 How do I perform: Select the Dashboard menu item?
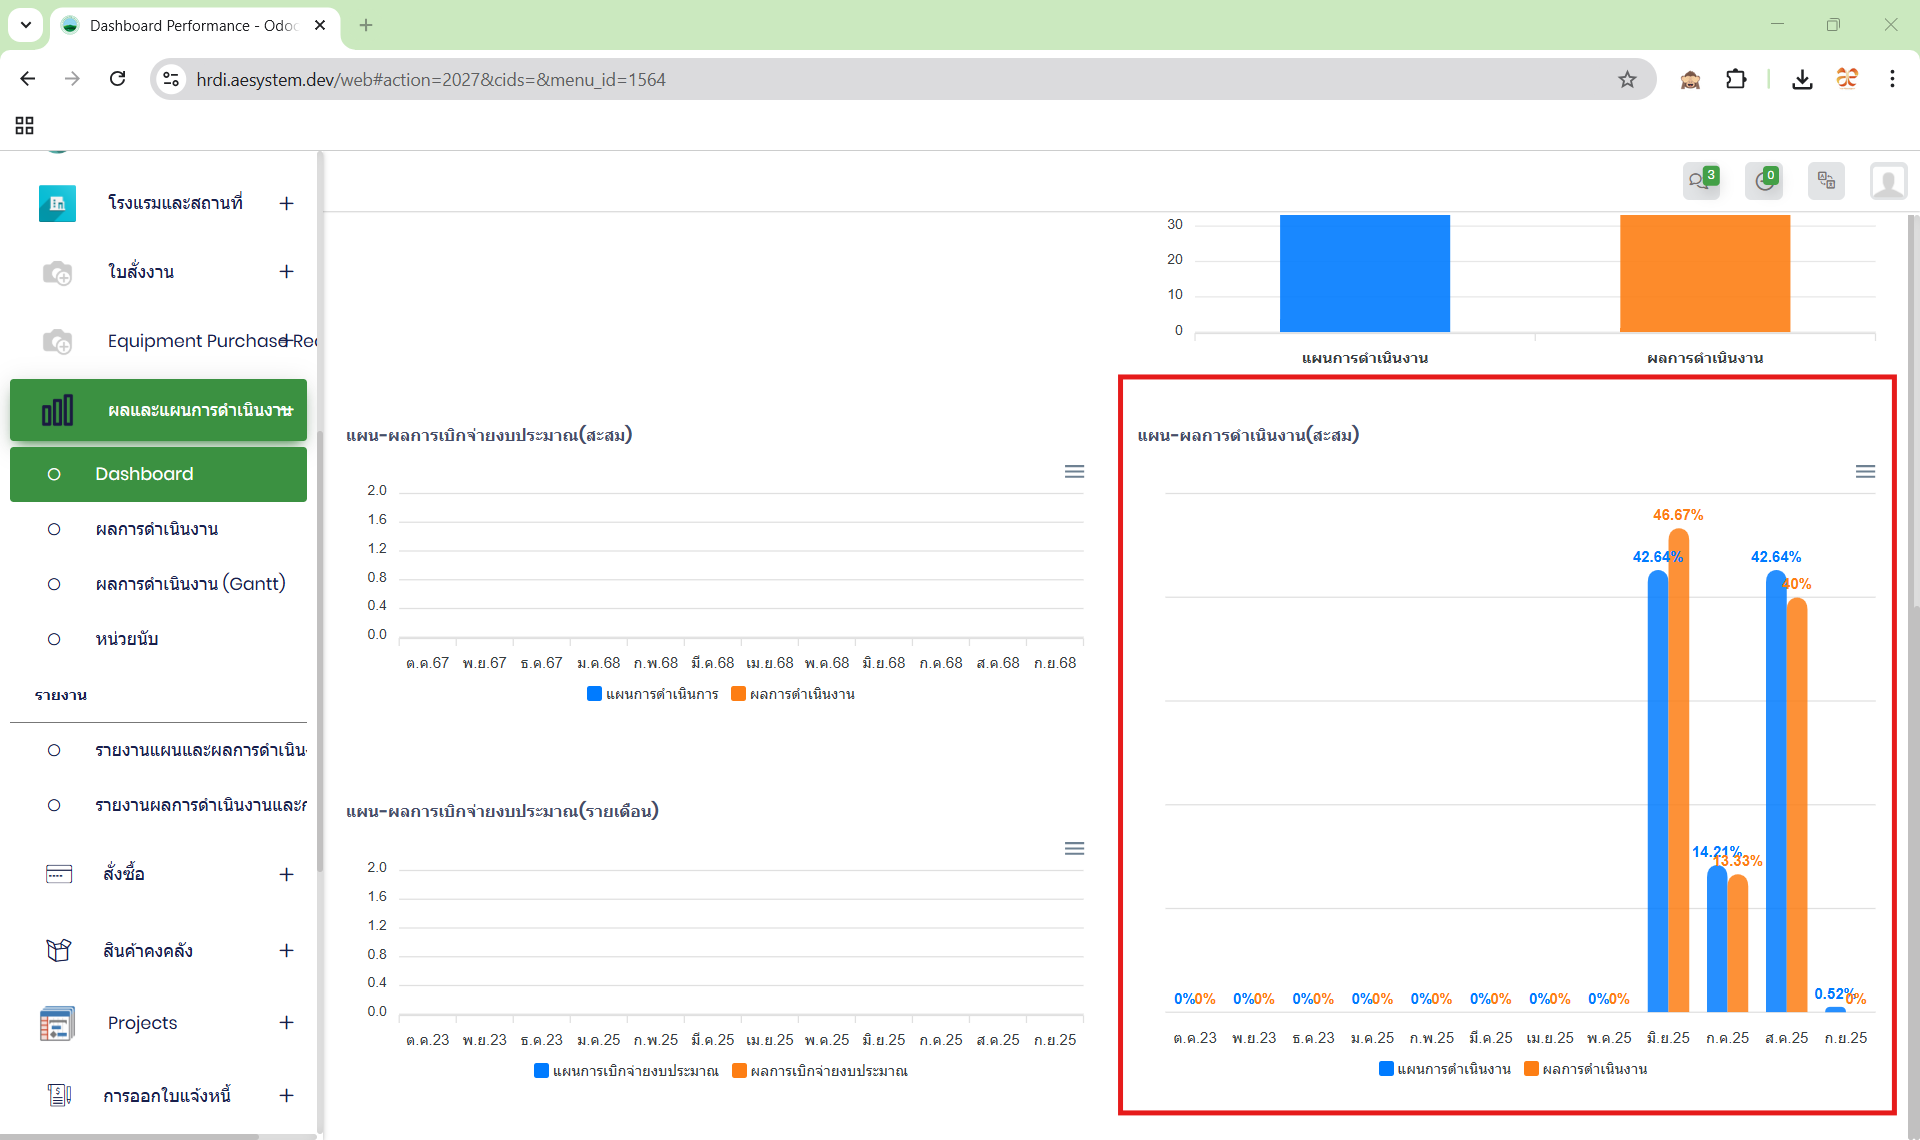coord(144,474)
